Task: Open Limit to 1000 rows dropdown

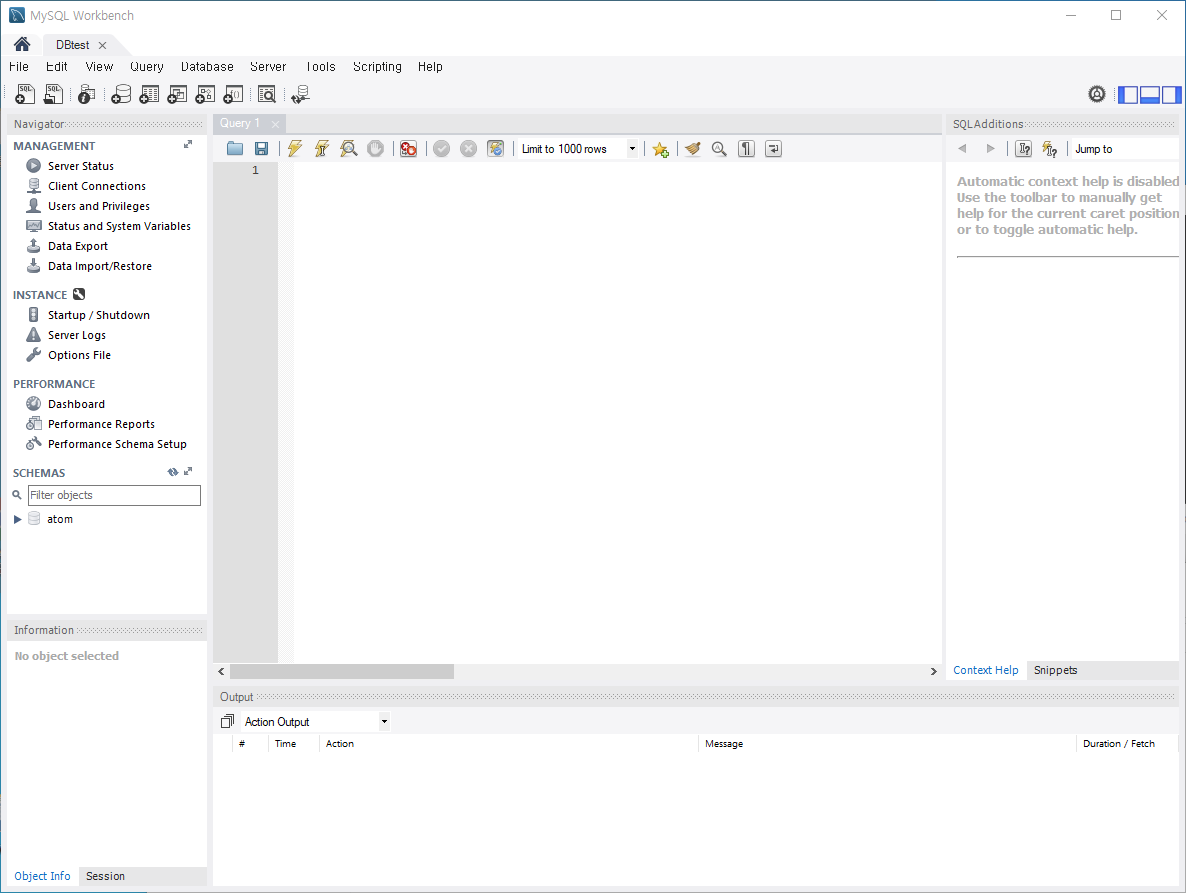Action: click(632, 149)
